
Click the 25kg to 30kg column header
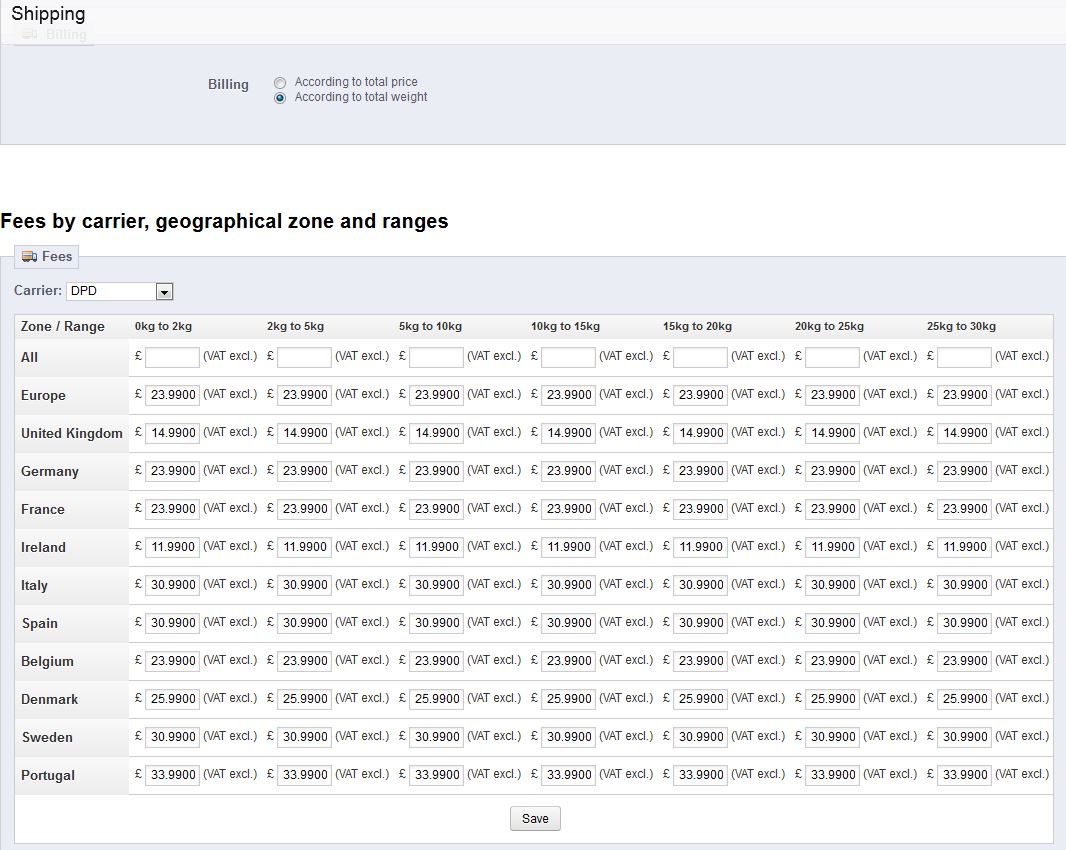[961, 326]
